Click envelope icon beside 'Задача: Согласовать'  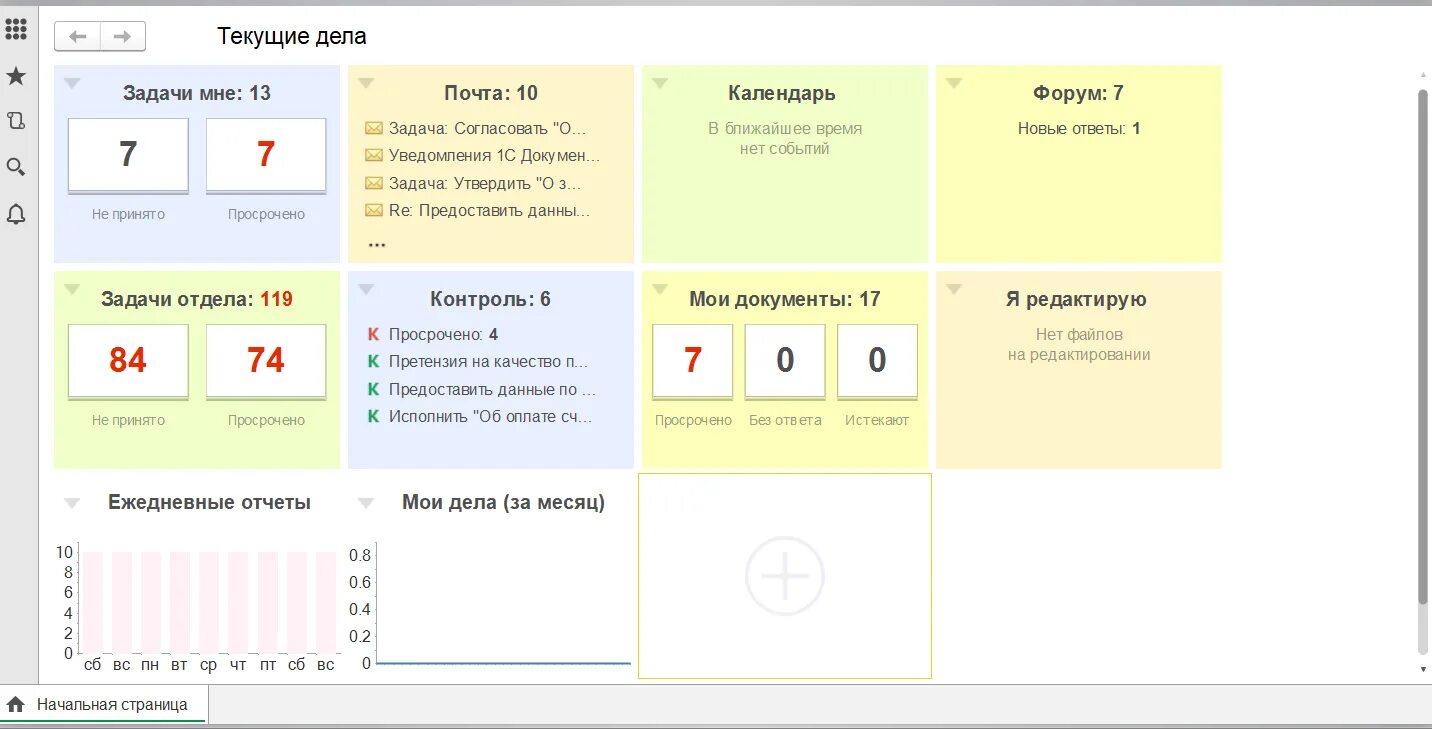374,128
